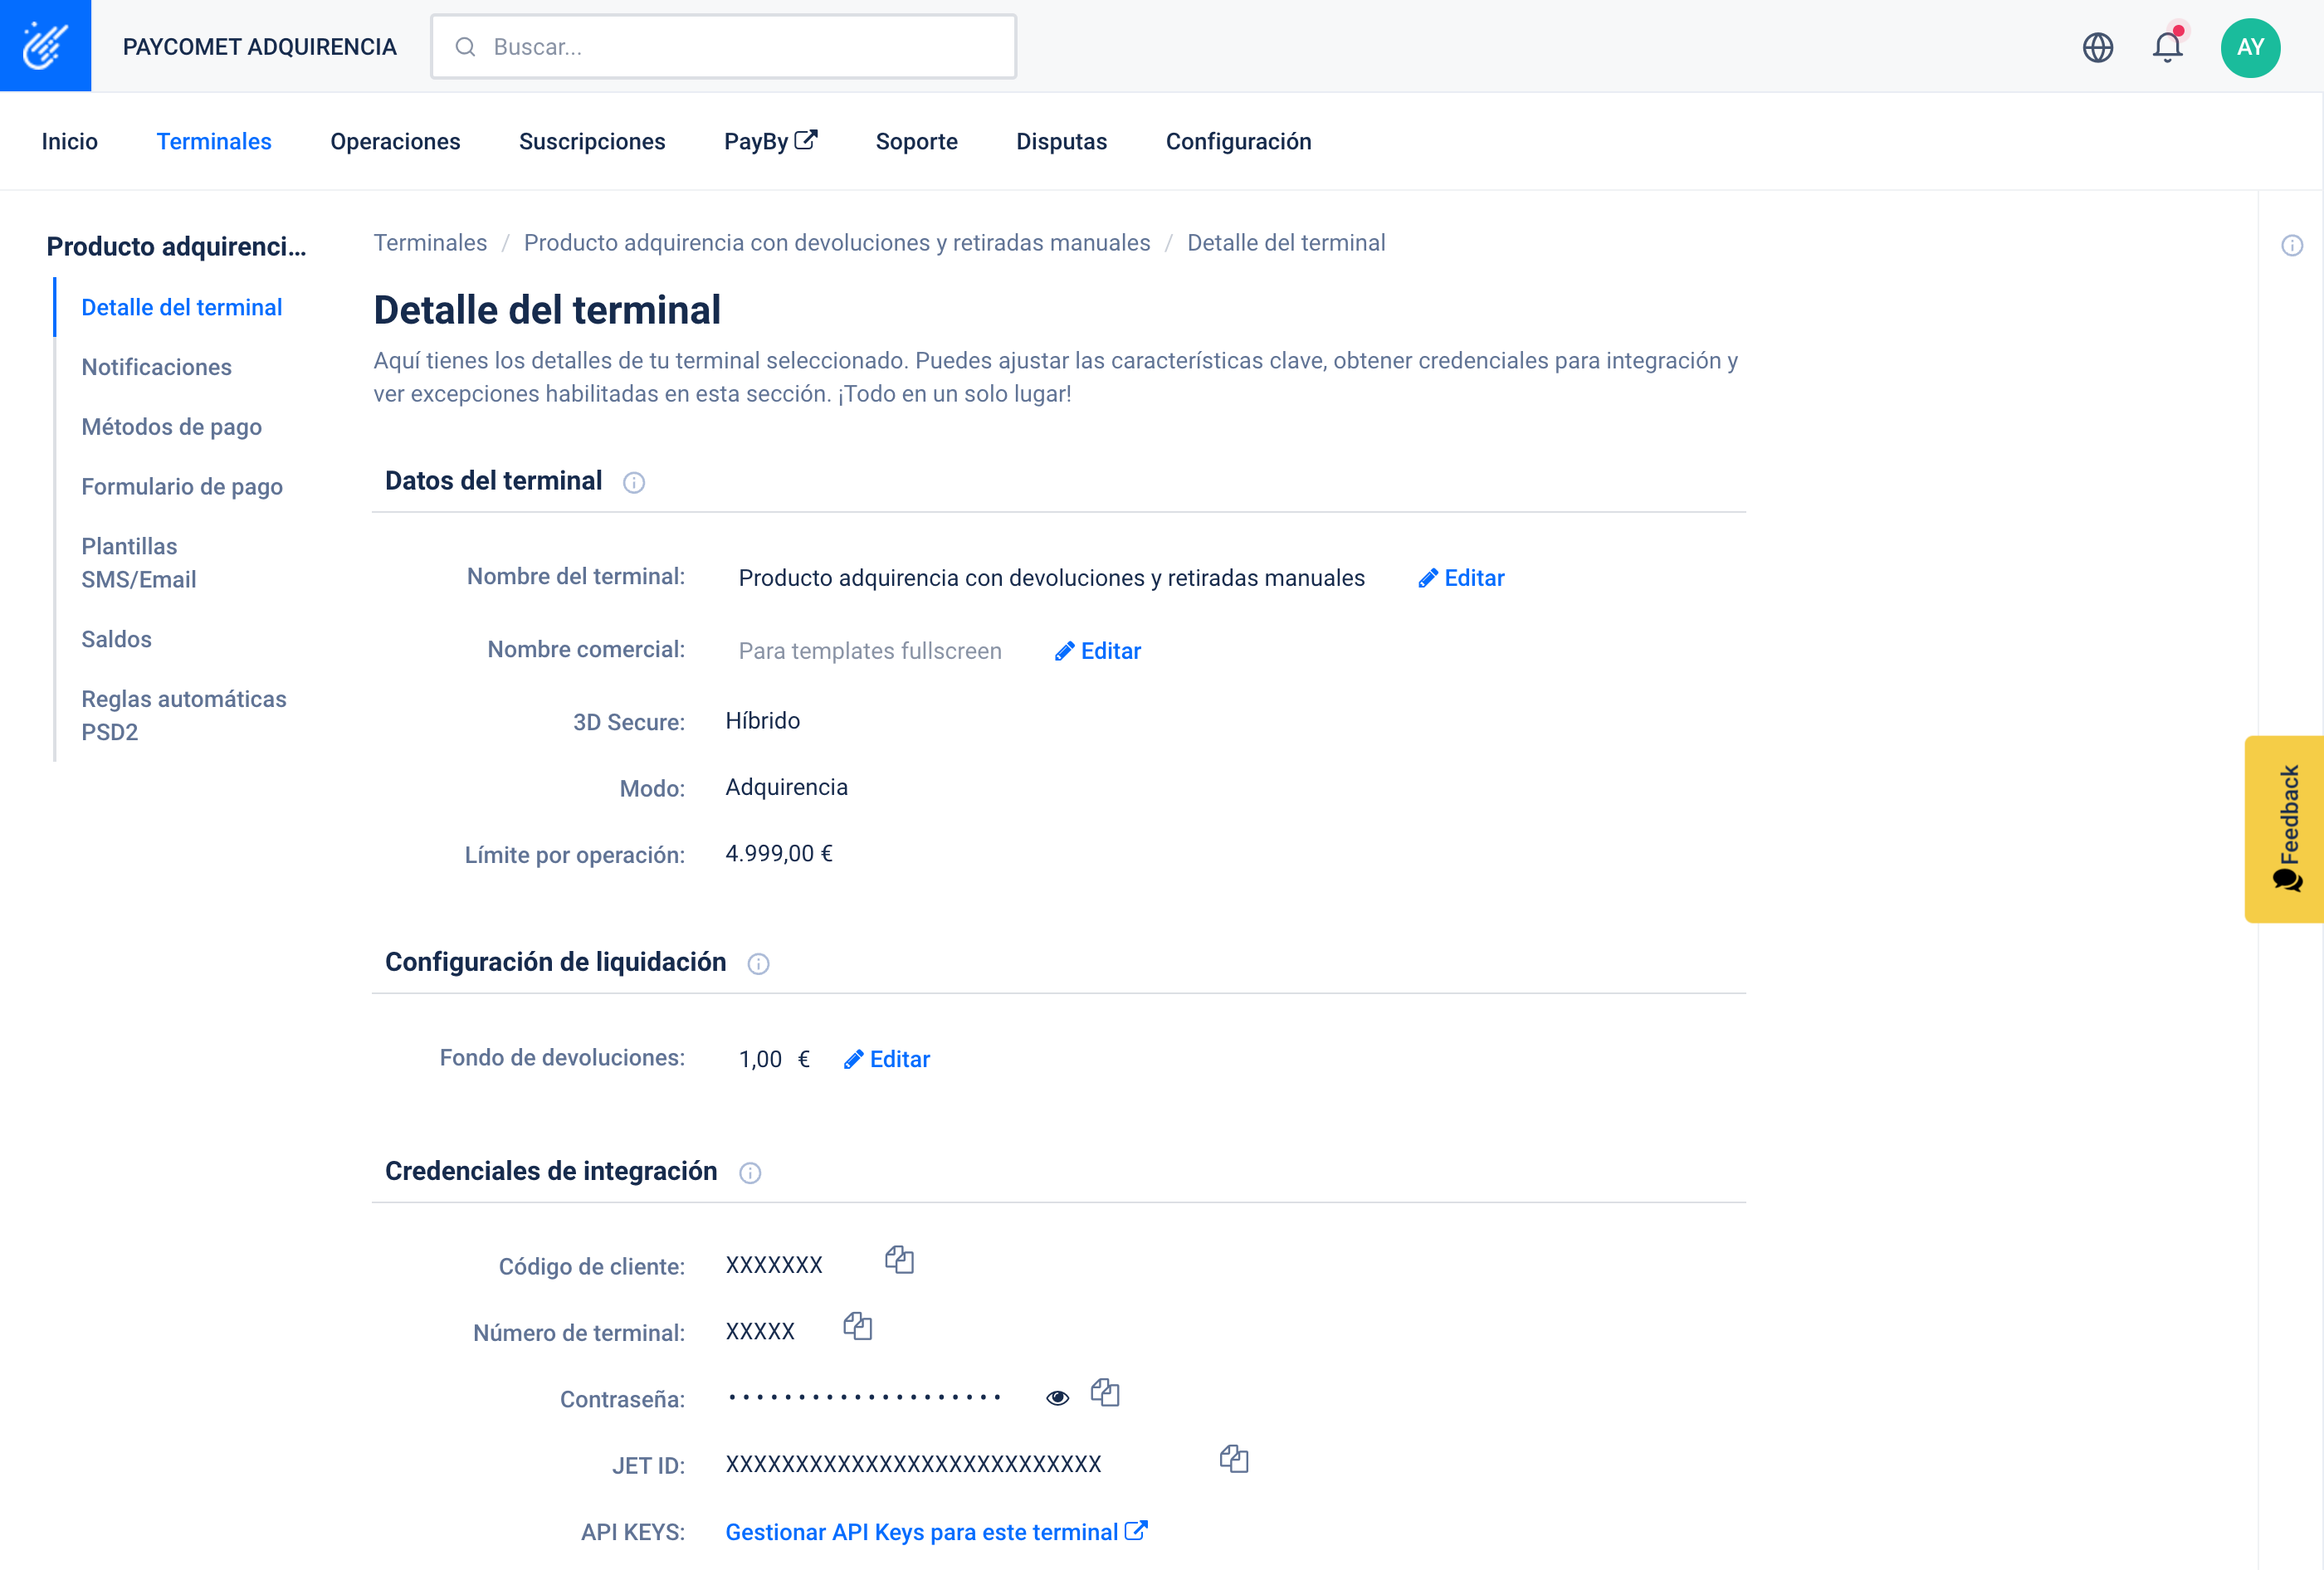Open the language globe icon
This screenshot has width=2324, height=1570.
coord(2097,47)
